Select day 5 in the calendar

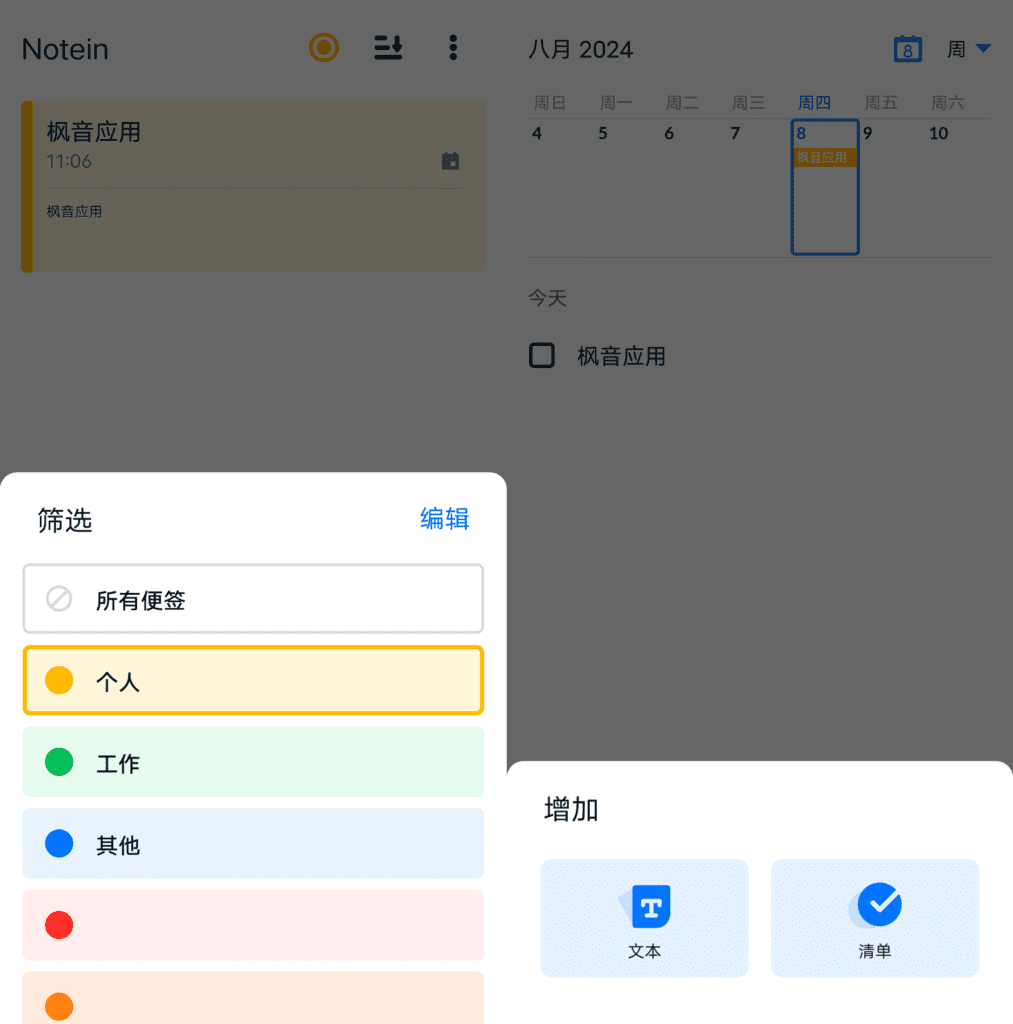click(x=603, y=134)
